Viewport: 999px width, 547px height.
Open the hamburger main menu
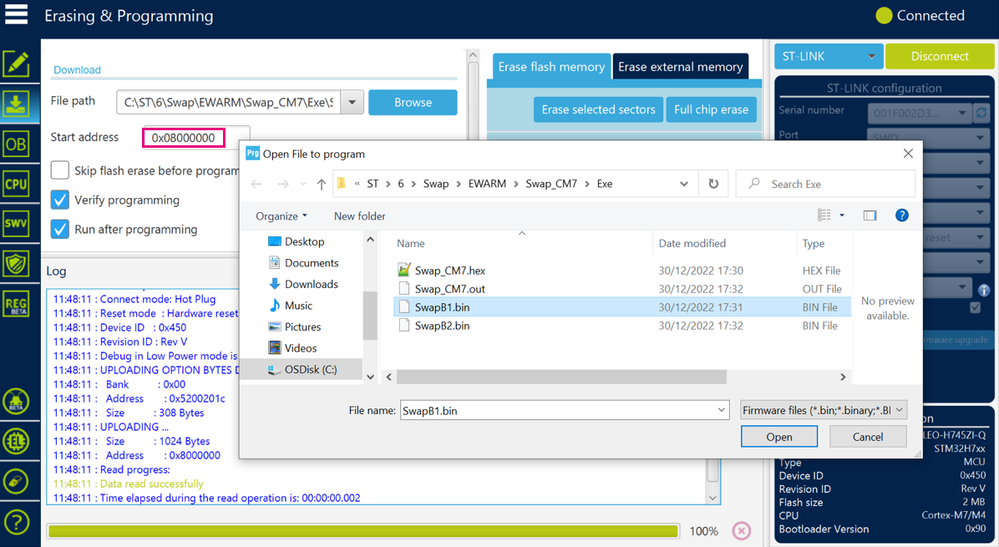(16, 14)
